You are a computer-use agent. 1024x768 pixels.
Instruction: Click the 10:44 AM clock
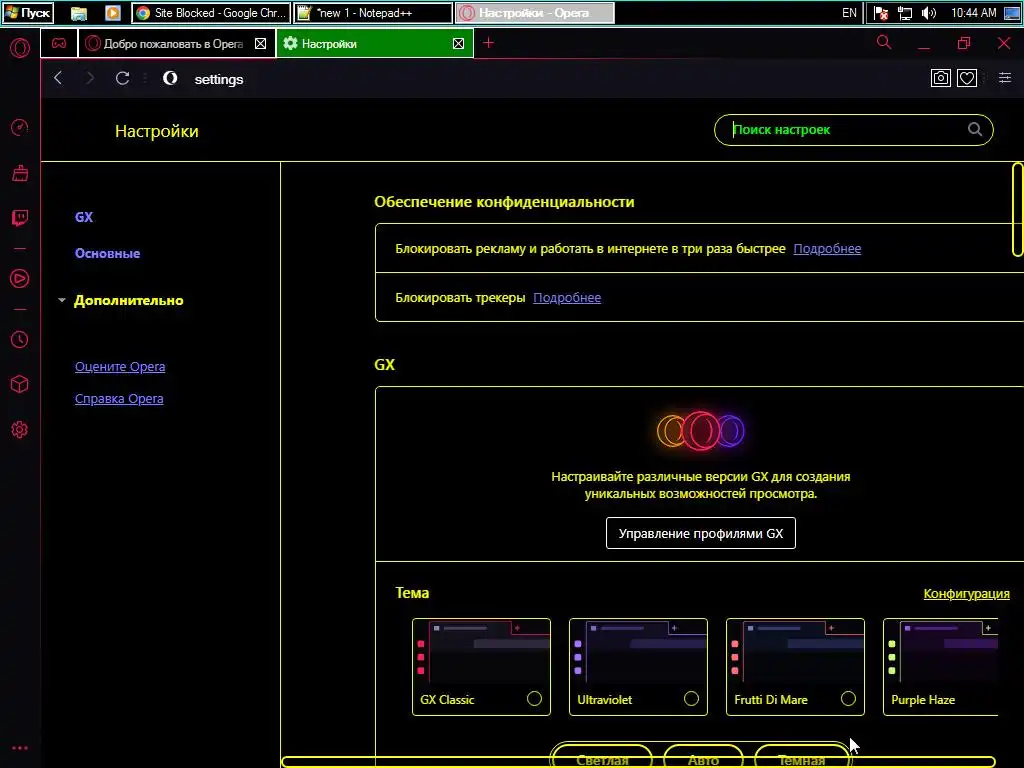coord(974,13)
